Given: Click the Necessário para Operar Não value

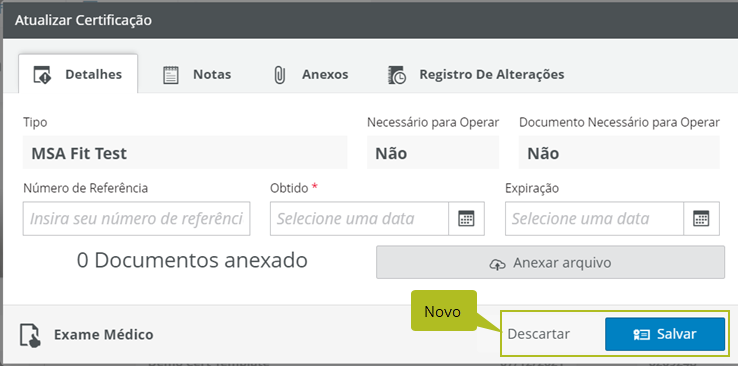Looking at the screenshot, I should coord(433,152).
